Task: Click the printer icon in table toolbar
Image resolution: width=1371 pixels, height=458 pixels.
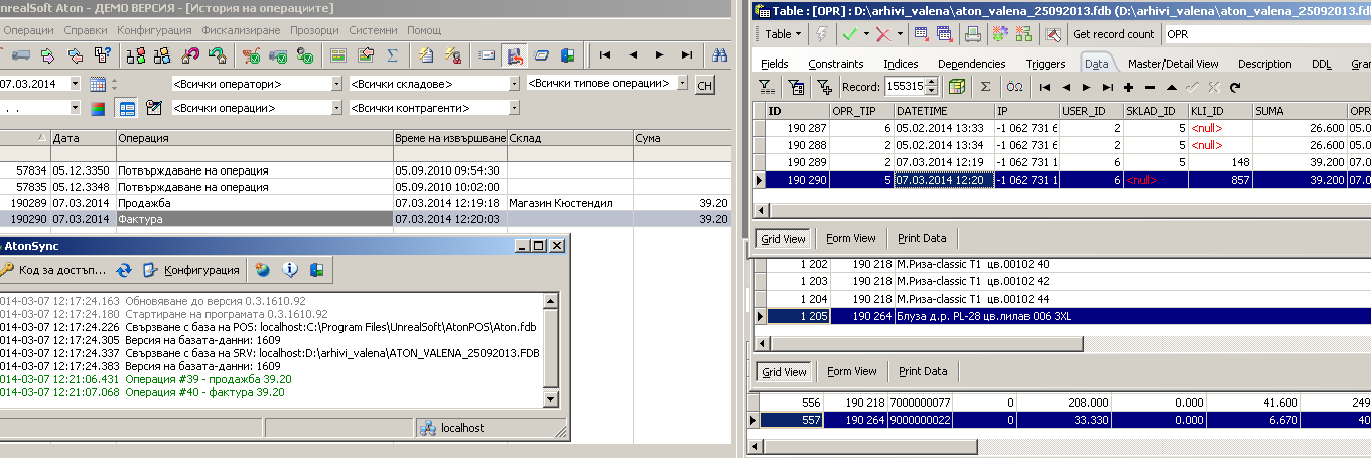Action: click(971, 34)
